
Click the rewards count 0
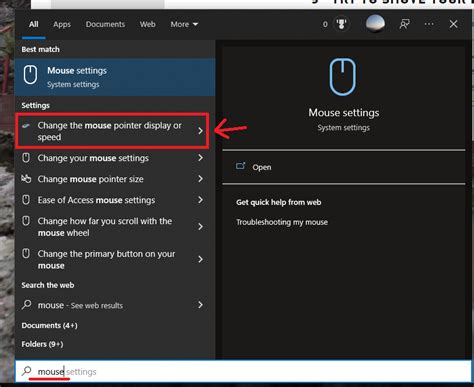pos(325,24)
